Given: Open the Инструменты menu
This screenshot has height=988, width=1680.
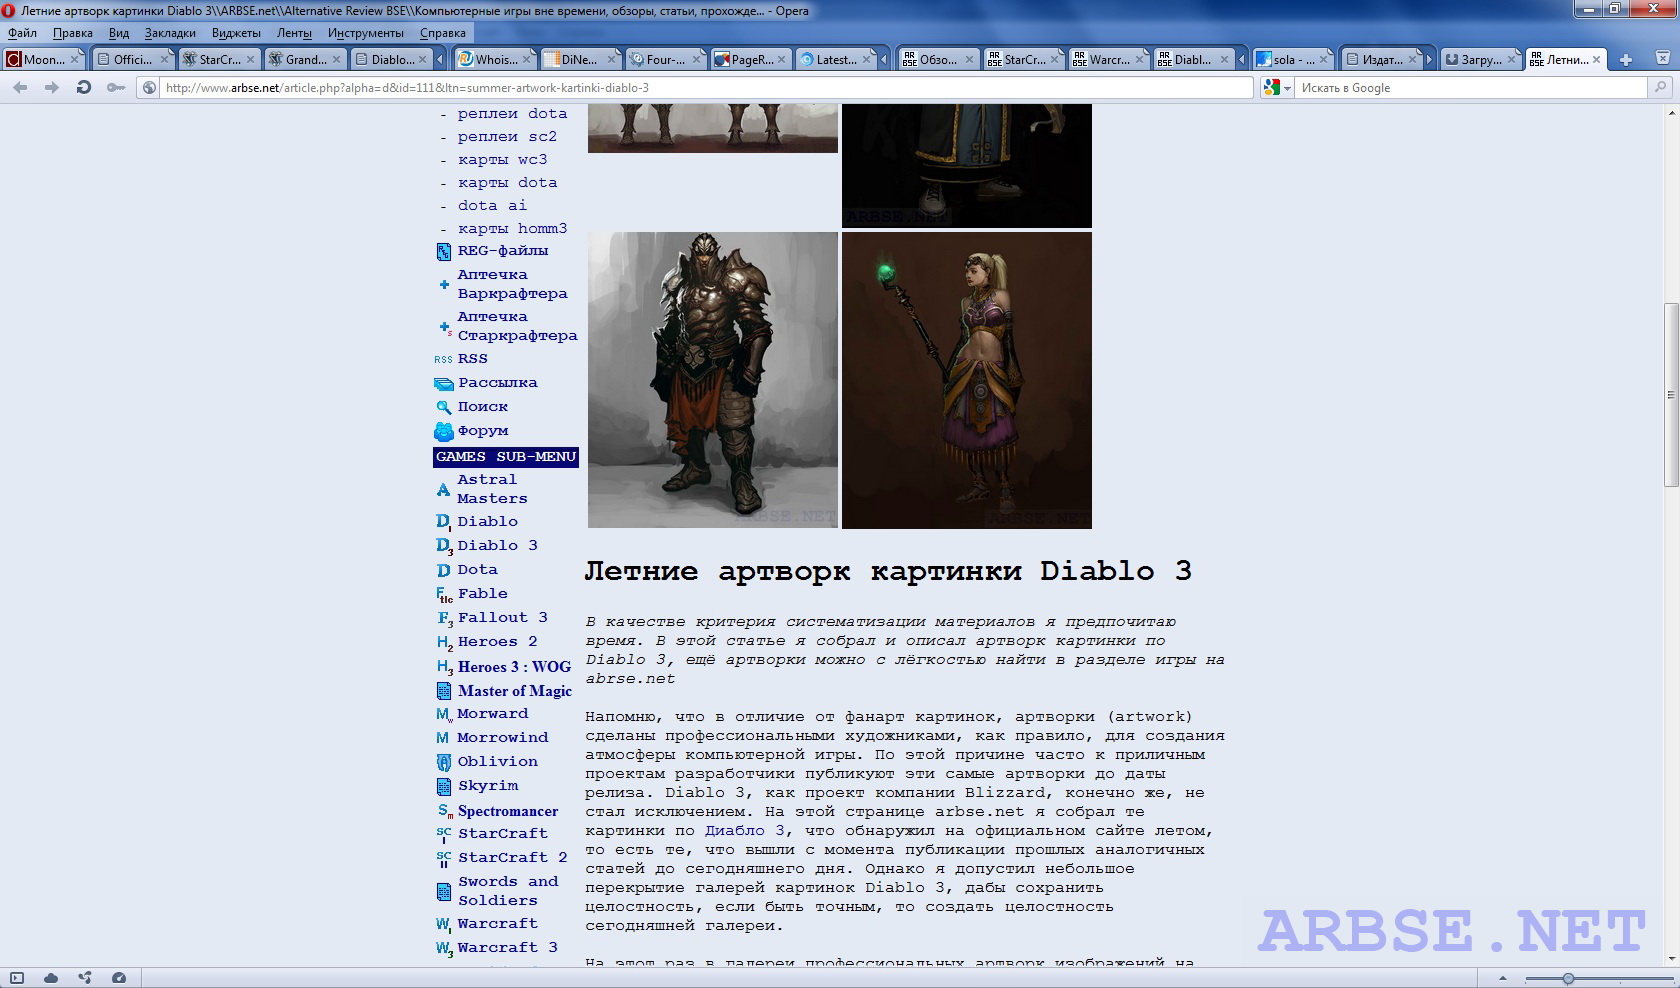Looking at the screenshot, I should pos(366,33).
